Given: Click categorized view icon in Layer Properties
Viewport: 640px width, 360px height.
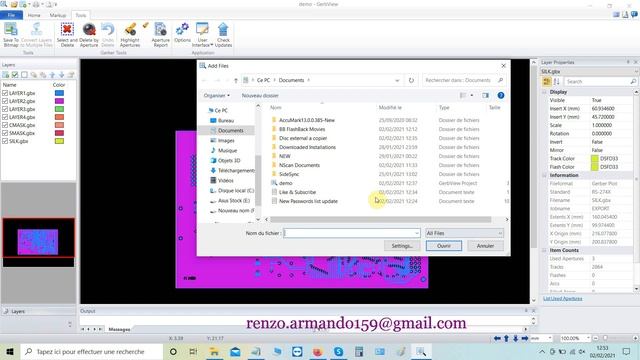Looking at the screenshot, I should [547, 82].
